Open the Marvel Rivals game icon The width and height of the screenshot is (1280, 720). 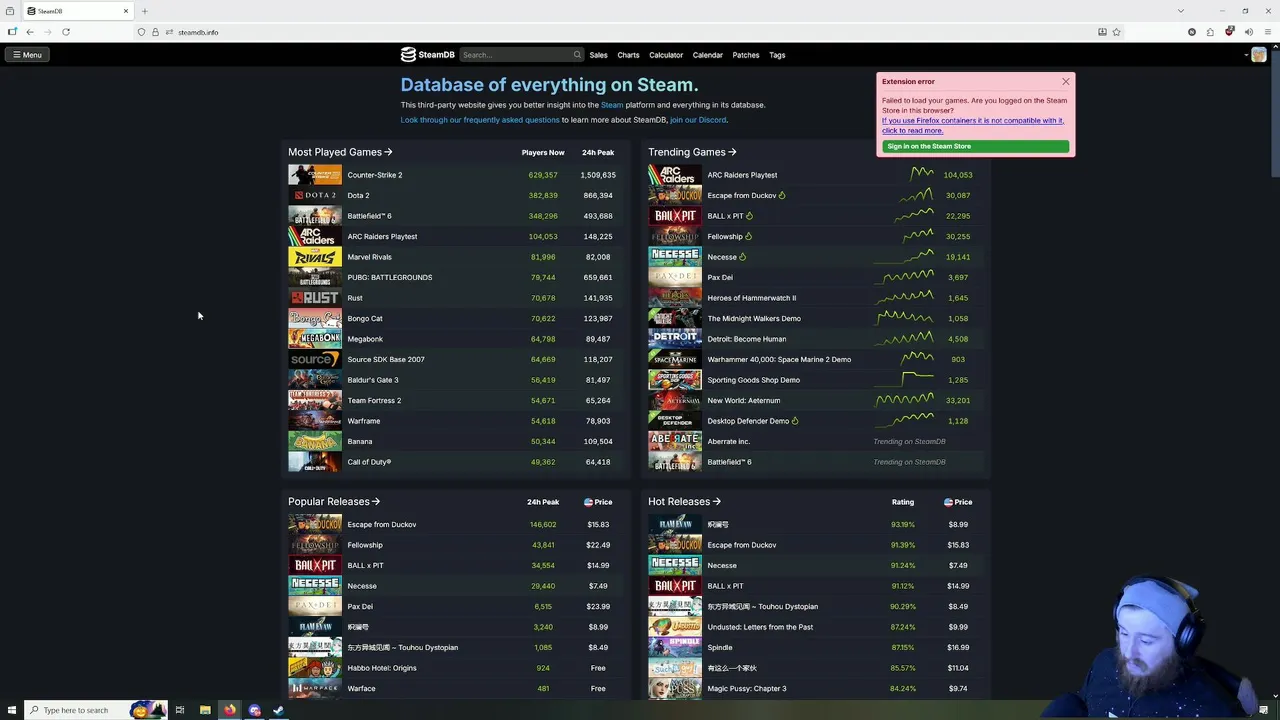[315, 257]
